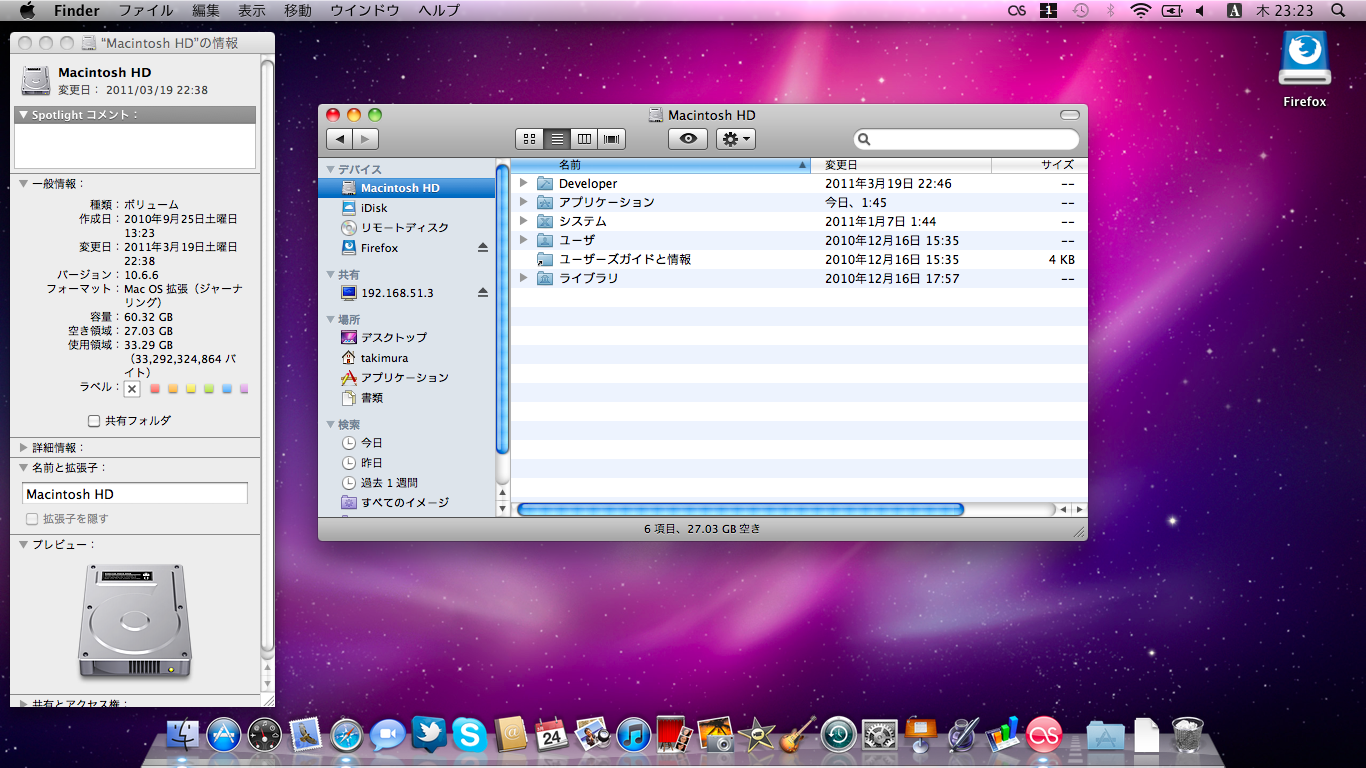Collapse the Spotlight コメント section
The image size is (1366, 768).
point(24,115)
